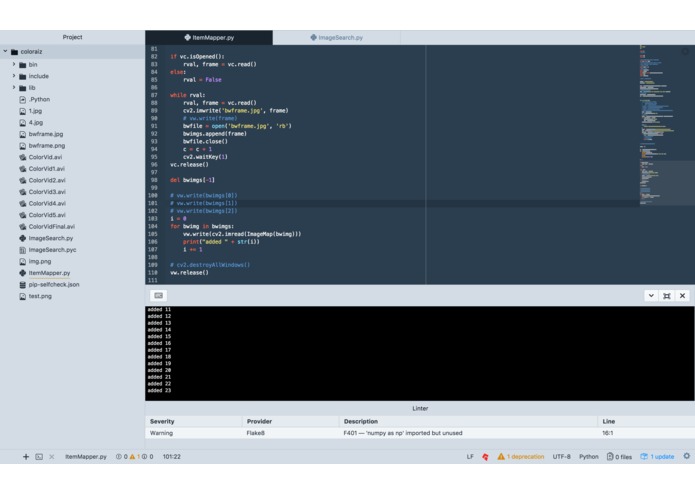Open ColorVidFinal.avi in the project tree

point(51,226)
